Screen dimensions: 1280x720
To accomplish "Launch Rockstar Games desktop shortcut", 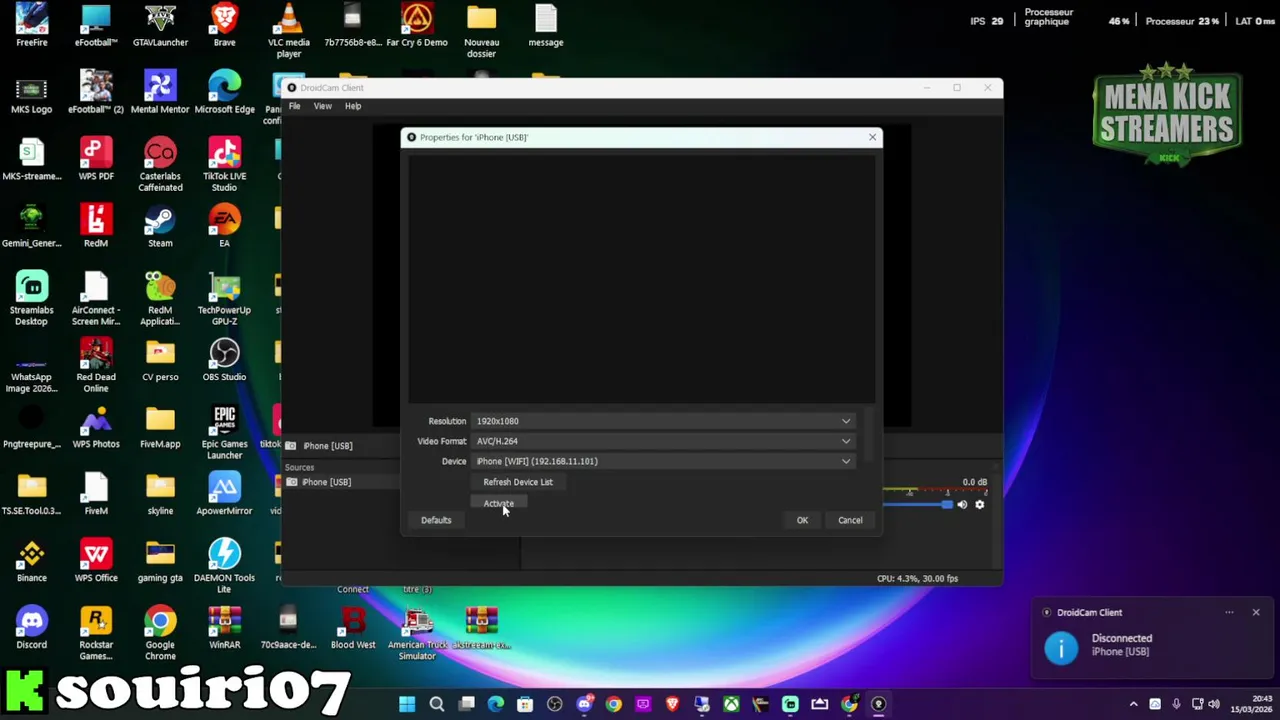I will click(x=96, y=633).
